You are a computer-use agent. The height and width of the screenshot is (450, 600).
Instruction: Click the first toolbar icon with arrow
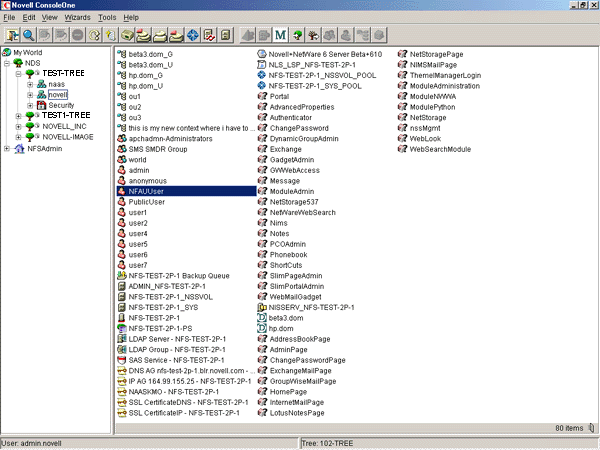coord(13,34)
